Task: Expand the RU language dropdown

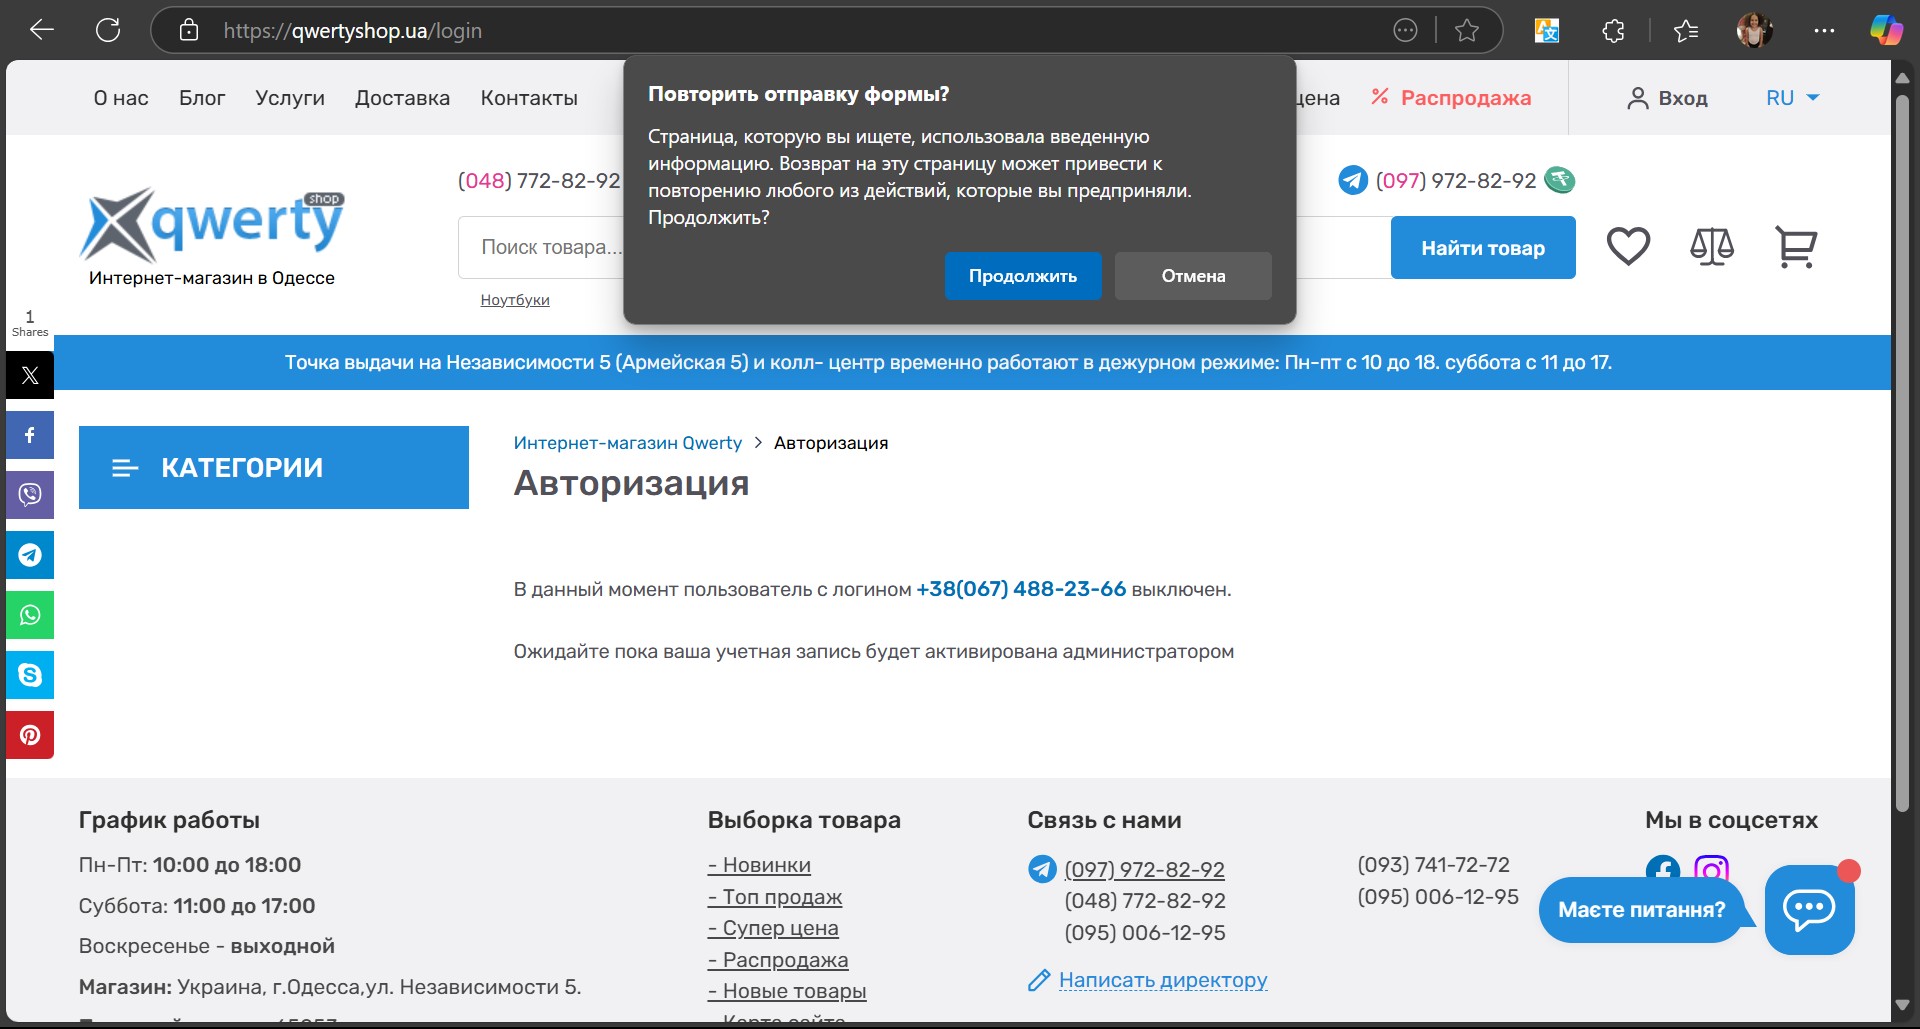Action: click(1792, 98)
